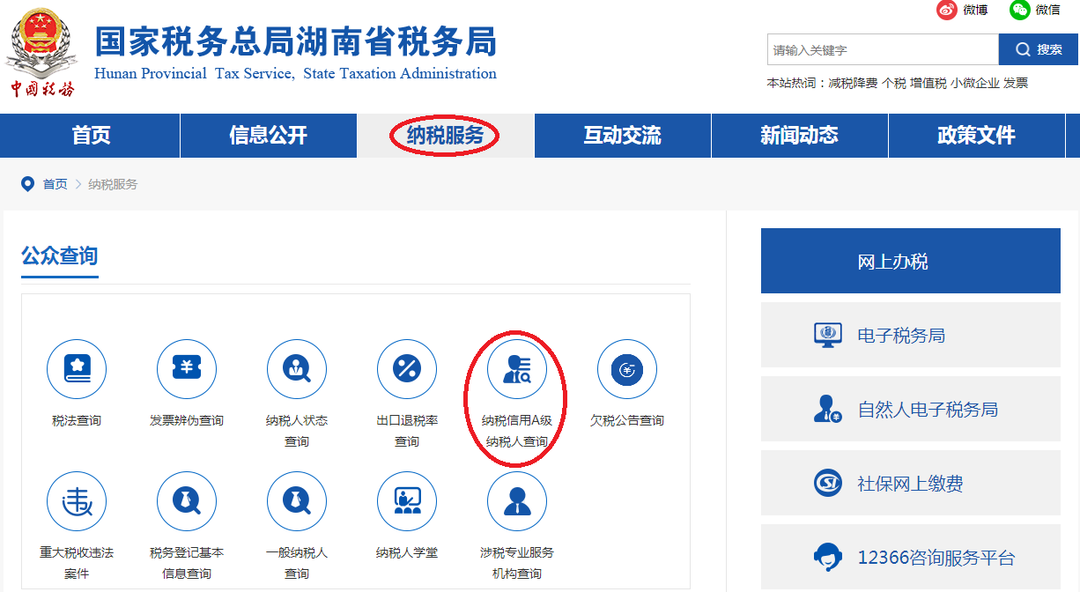This screenshot has height=592, width=1080.
Task: Click the blue 搜索 search button
Action: click(1038, 50)
